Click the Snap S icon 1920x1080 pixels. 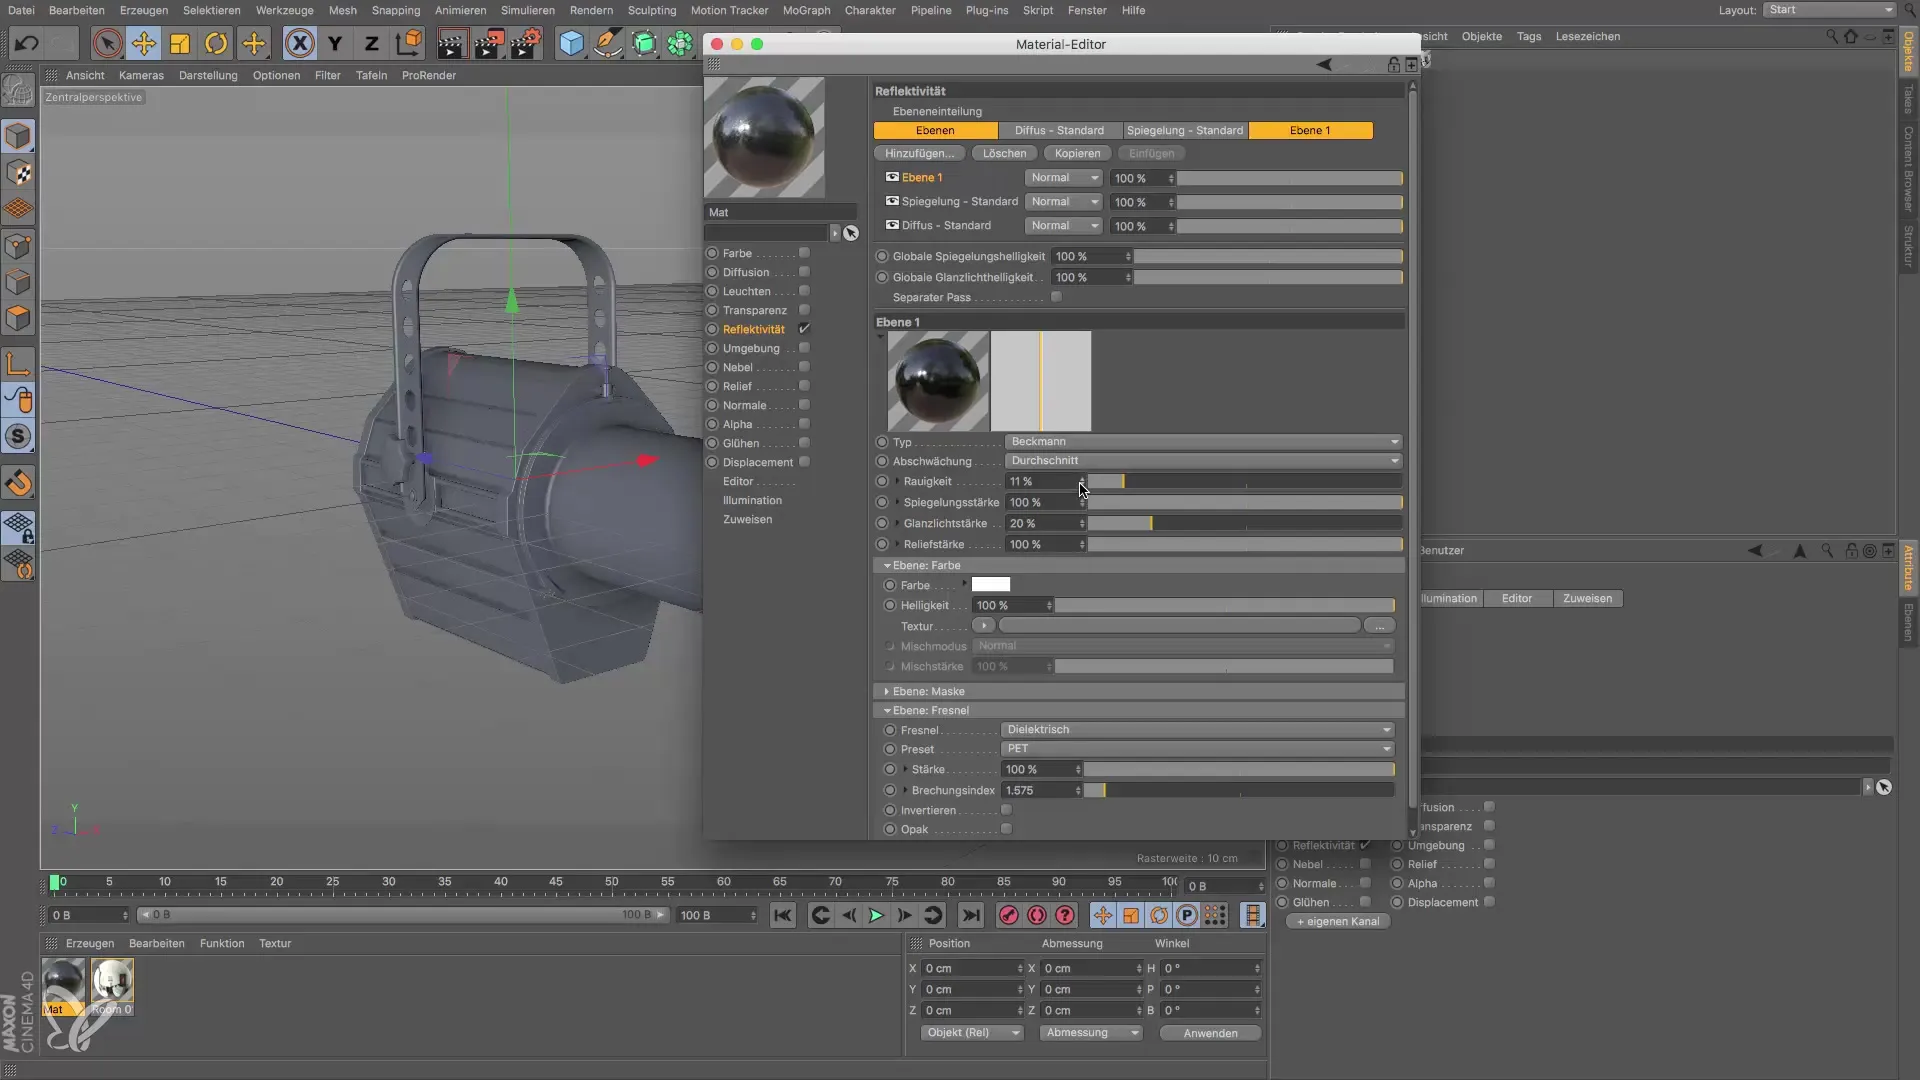coord(18,437)
